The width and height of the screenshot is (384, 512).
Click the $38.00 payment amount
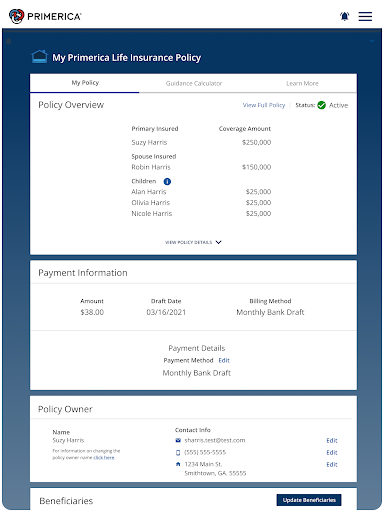click(92, 312)
